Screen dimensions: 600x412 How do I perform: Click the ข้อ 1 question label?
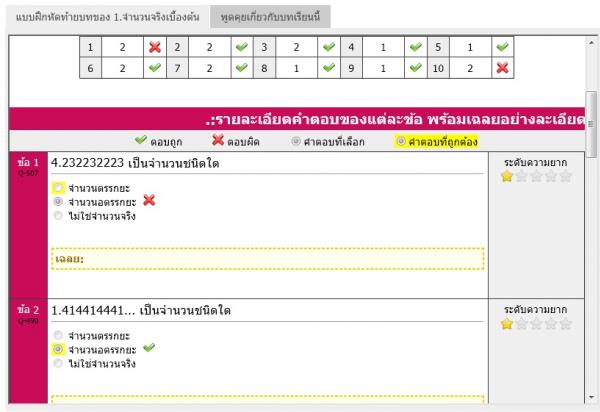pos(27,162)
